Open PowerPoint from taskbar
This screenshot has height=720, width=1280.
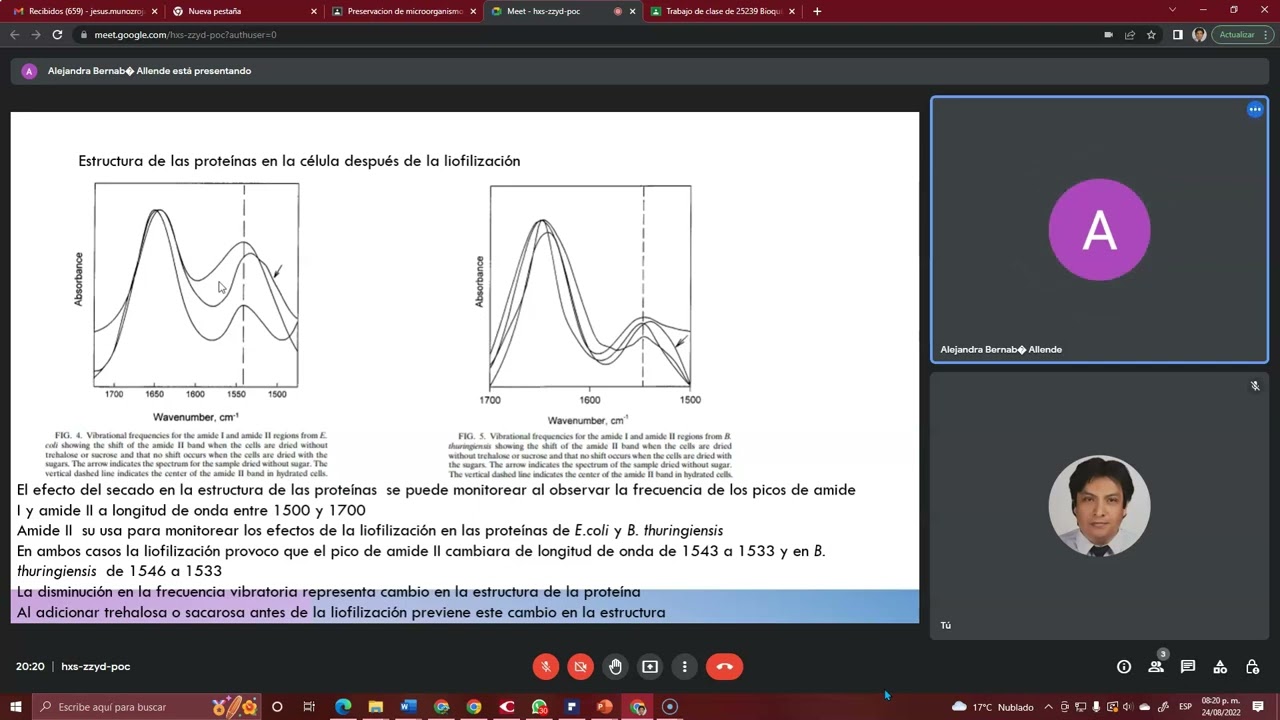click(604, 707)
